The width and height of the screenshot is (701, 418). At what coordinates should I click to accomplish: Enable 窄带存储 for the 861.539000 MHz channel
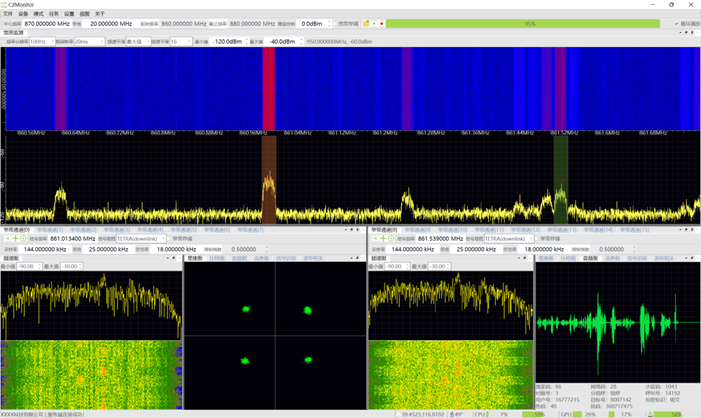(537, 239)
